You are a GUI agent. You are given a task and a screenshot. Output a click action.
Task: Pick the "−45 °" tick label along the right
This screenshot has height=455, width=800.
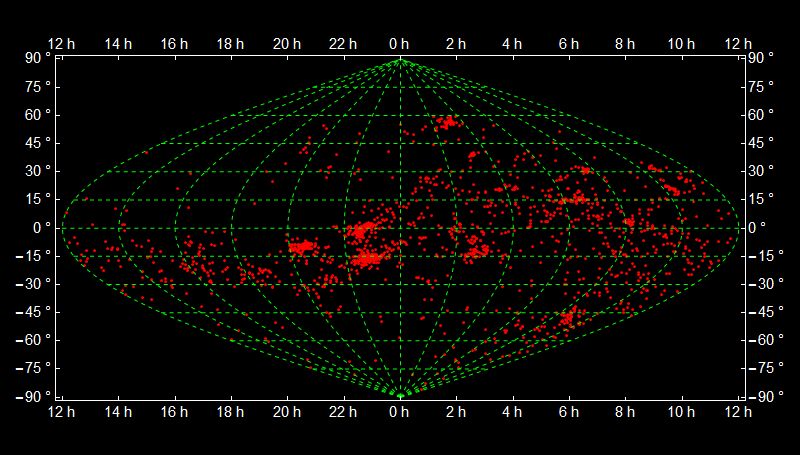point(766,312)
